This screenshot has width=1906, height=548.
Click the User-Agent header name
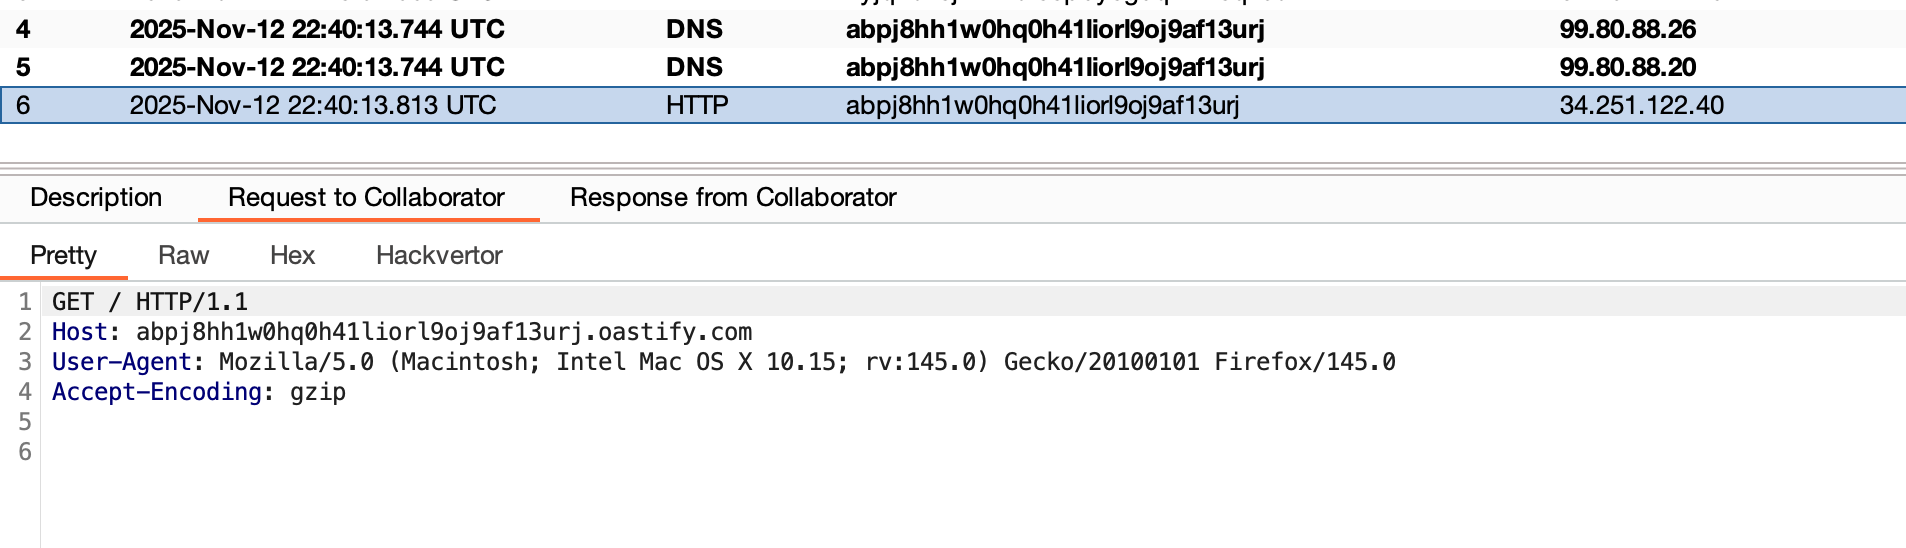tap(121, 362)
